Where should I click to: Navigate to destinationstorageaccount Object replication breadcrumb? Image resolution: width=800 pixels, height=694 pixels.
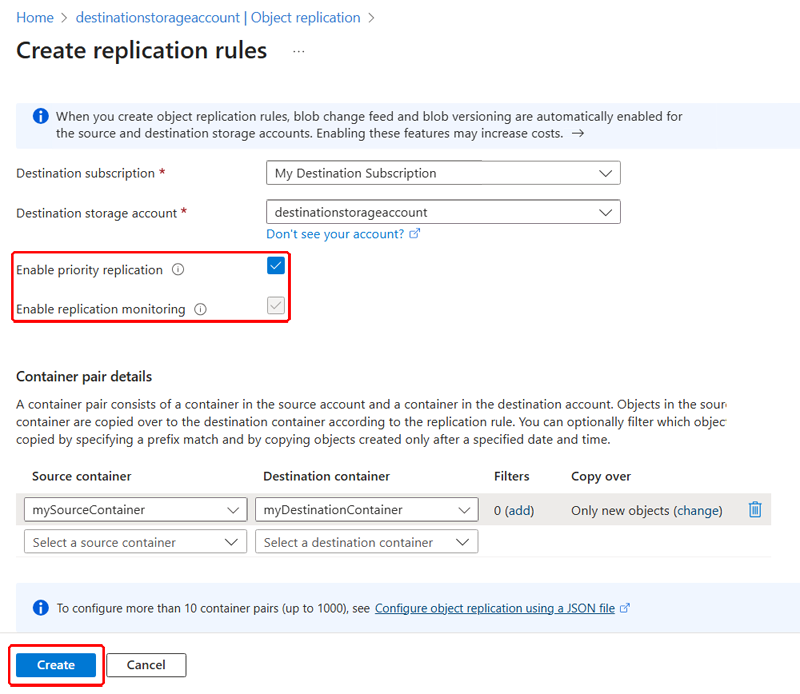pos(218,18)
